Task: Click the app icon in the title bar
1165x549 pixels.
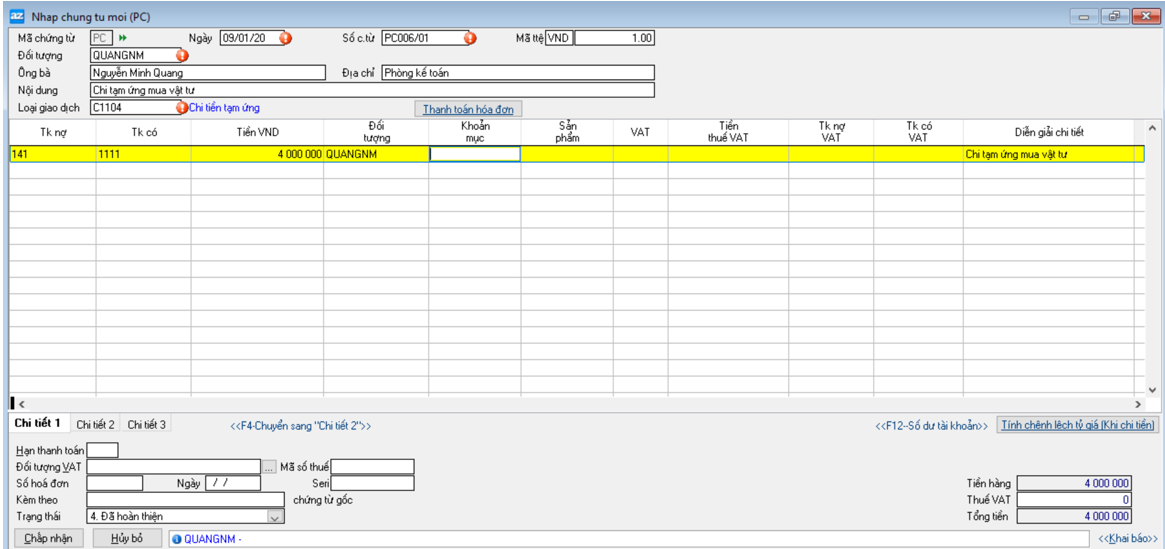Action: pos(17,15)
